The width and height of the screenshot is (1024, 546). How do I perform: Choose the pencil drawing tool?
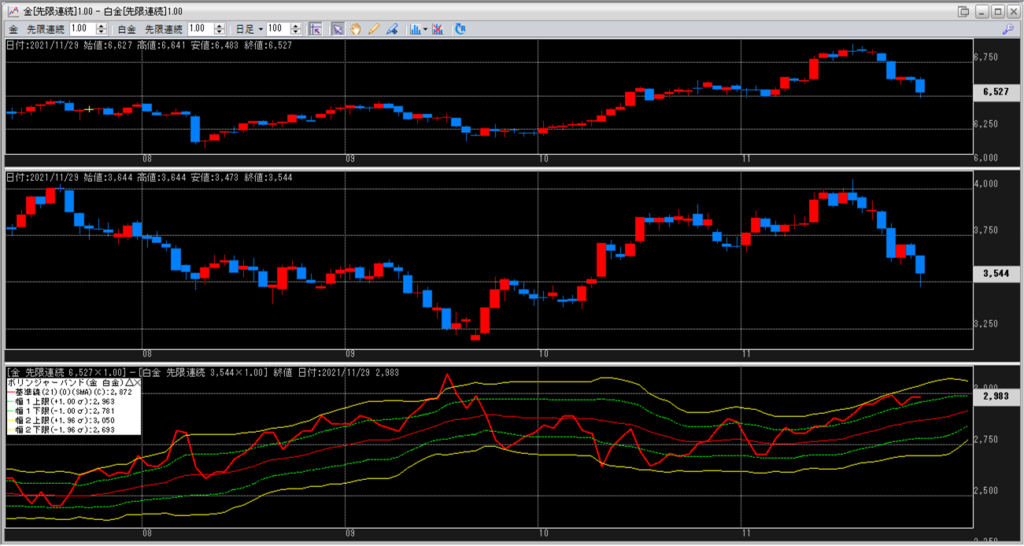(x=373, y=29)
